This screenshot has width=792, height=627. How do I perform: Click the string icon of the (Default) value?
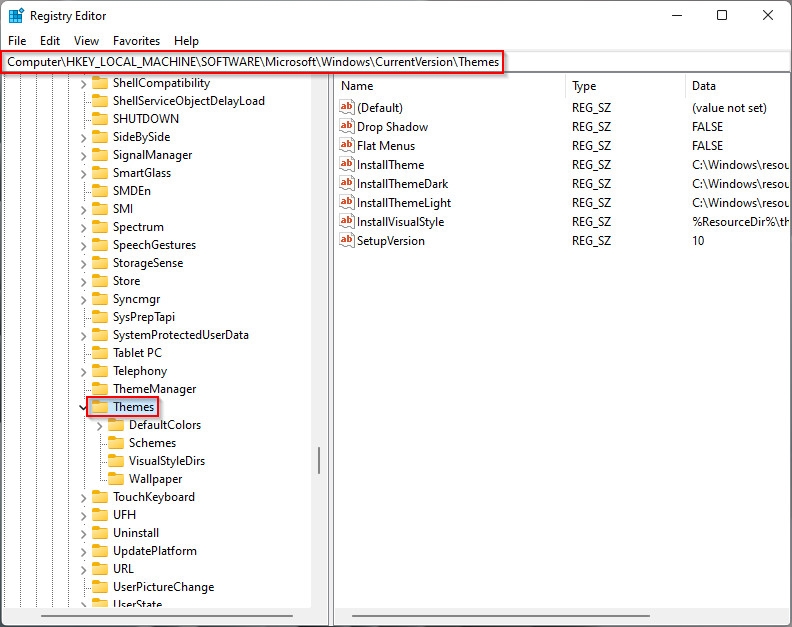[x=346, y=107]
